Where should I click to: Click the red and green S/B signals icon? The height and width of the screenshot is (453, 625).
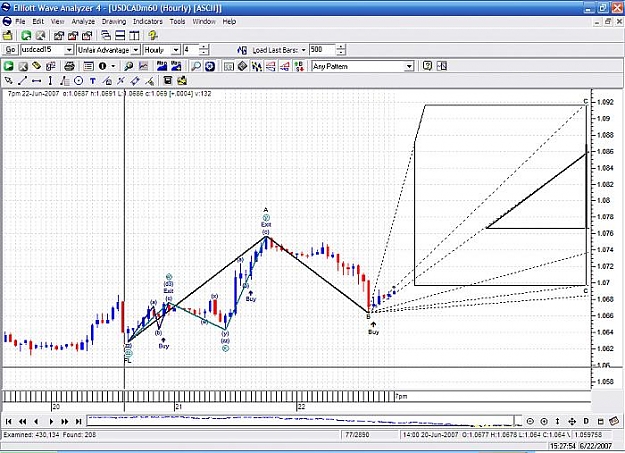pyautogui.click(x=299, y=66)
